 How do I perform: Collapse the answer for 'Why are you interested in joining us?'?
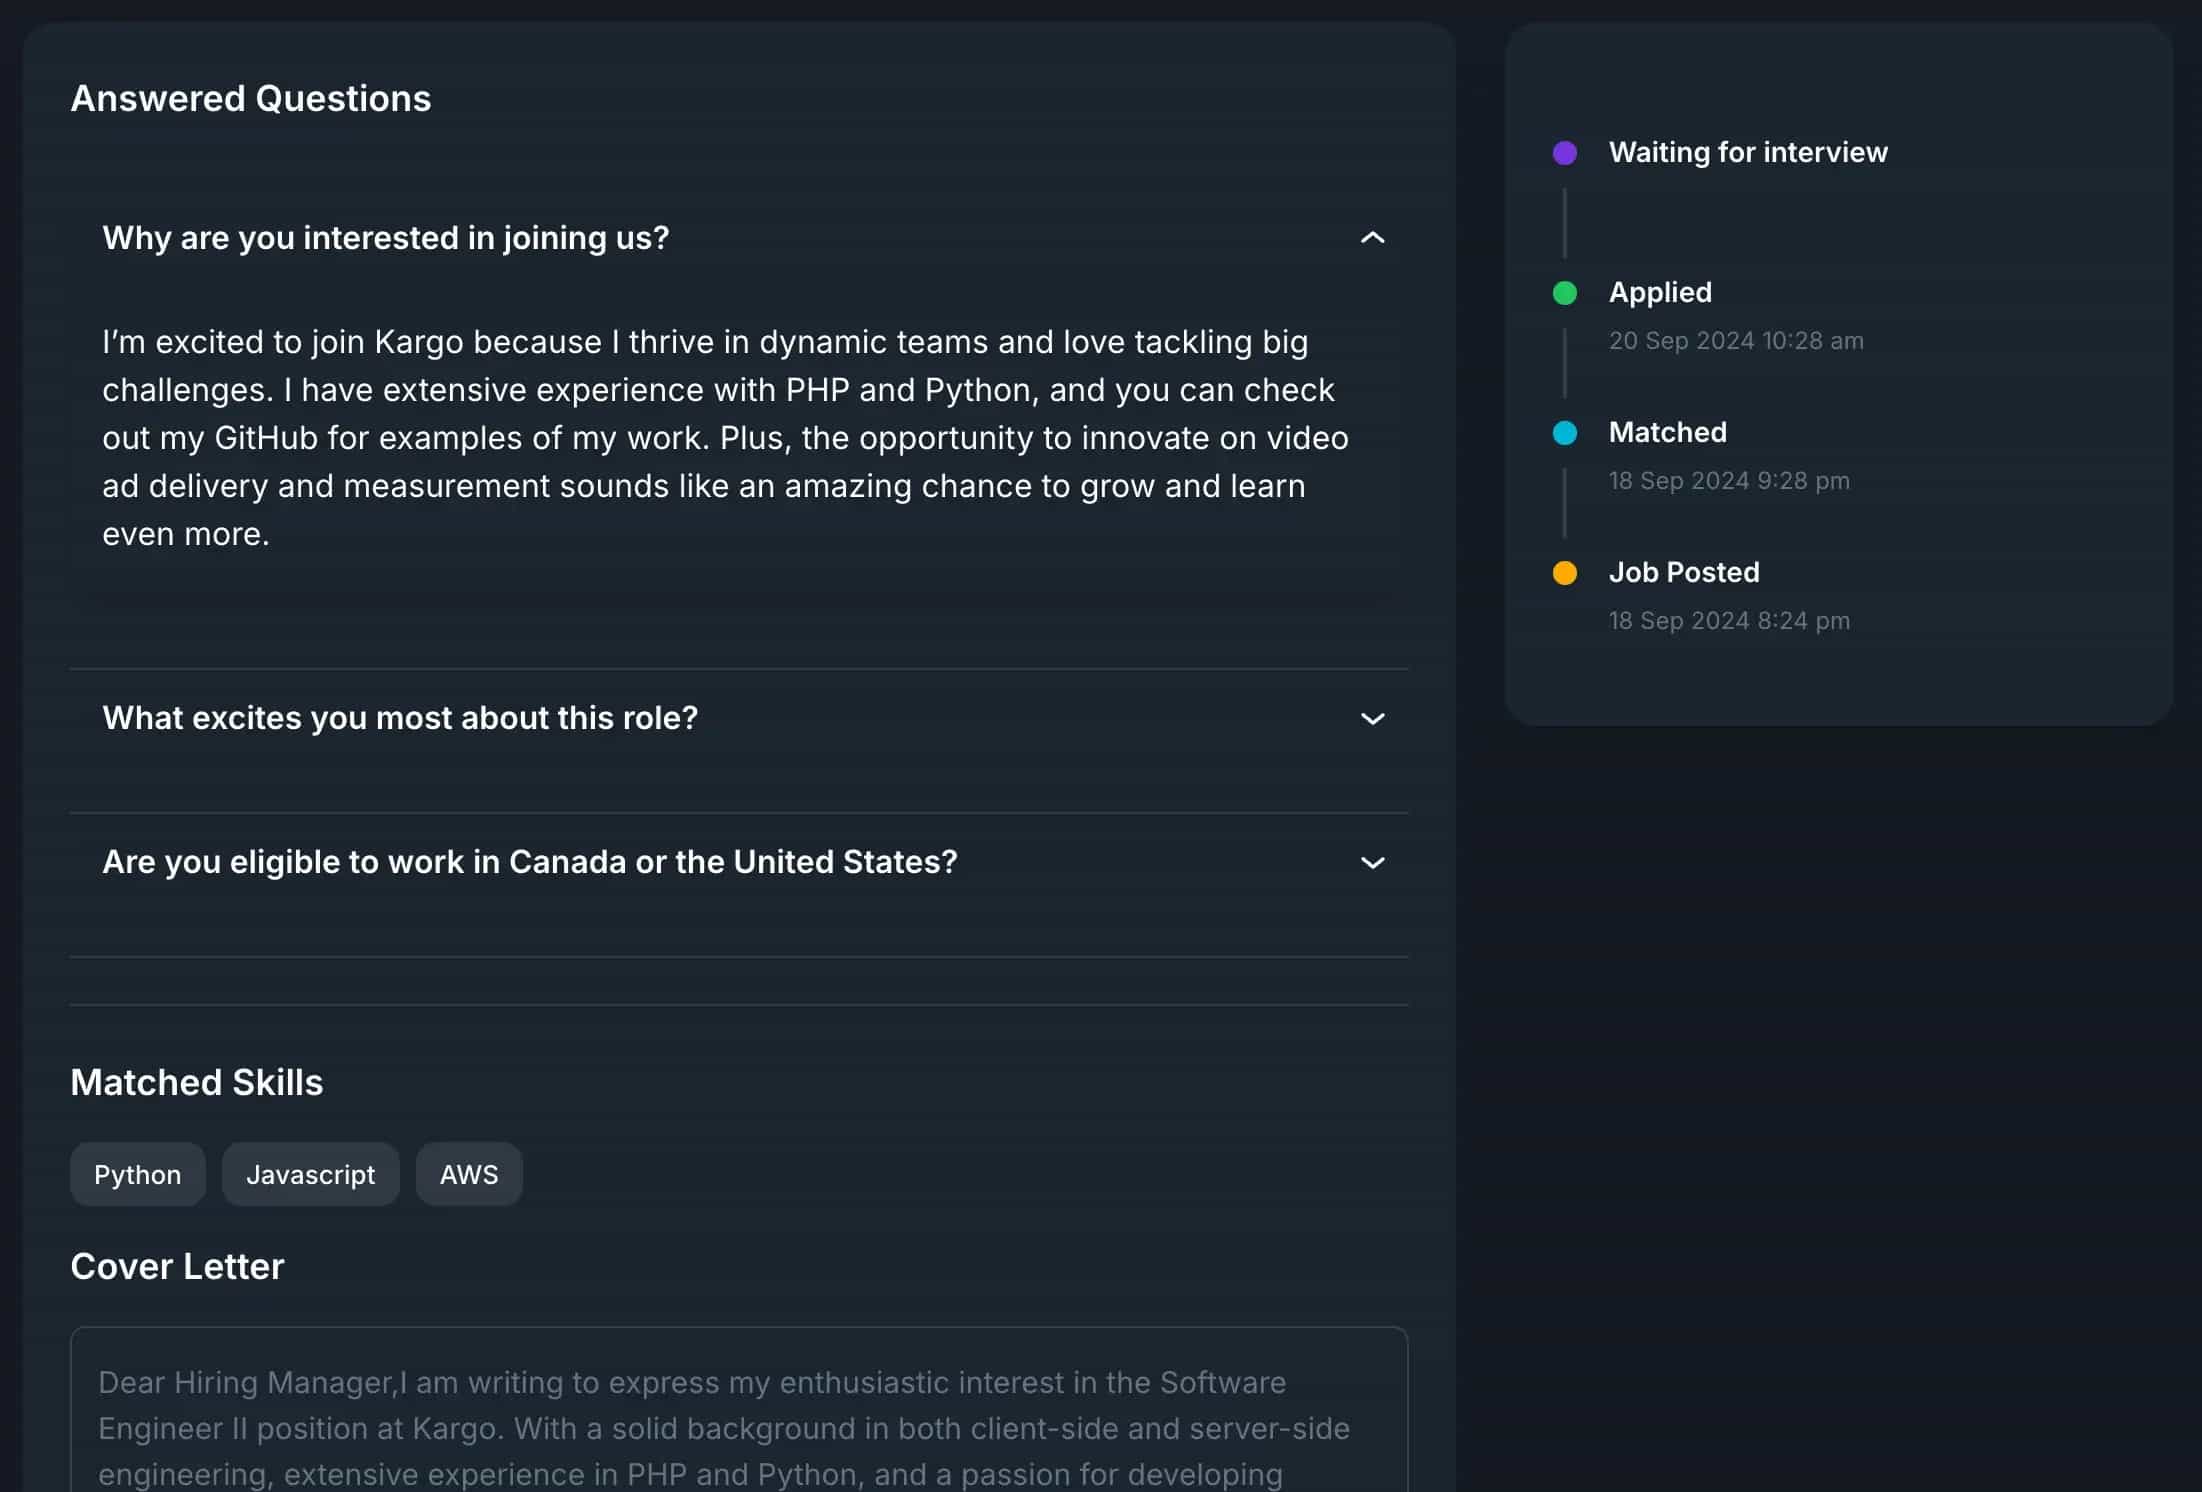click(x=1374, y=238)
